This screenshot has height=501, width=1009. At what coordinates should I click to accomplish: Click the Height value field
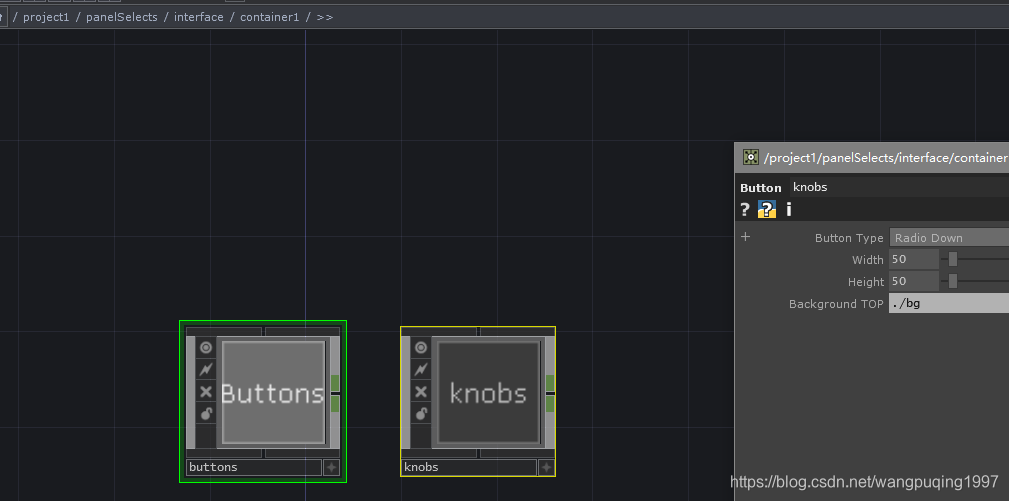tap(914, 282)
